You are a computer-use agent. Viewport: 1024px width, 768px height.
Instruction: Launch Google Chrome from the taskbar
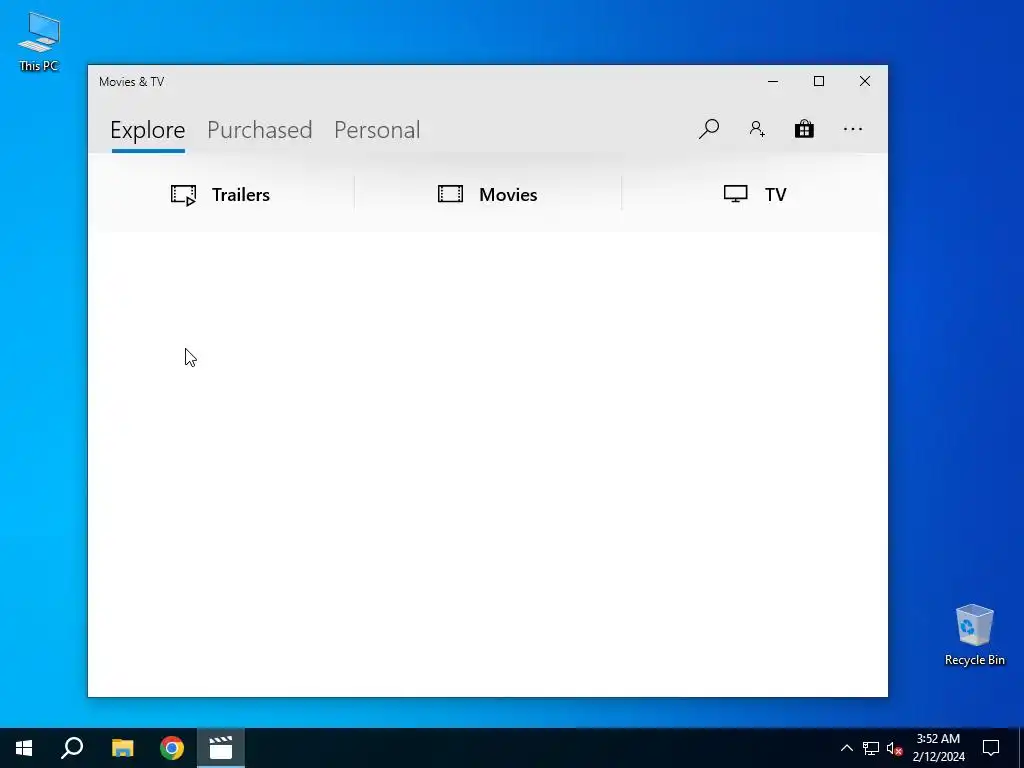[x=172, y=748]
